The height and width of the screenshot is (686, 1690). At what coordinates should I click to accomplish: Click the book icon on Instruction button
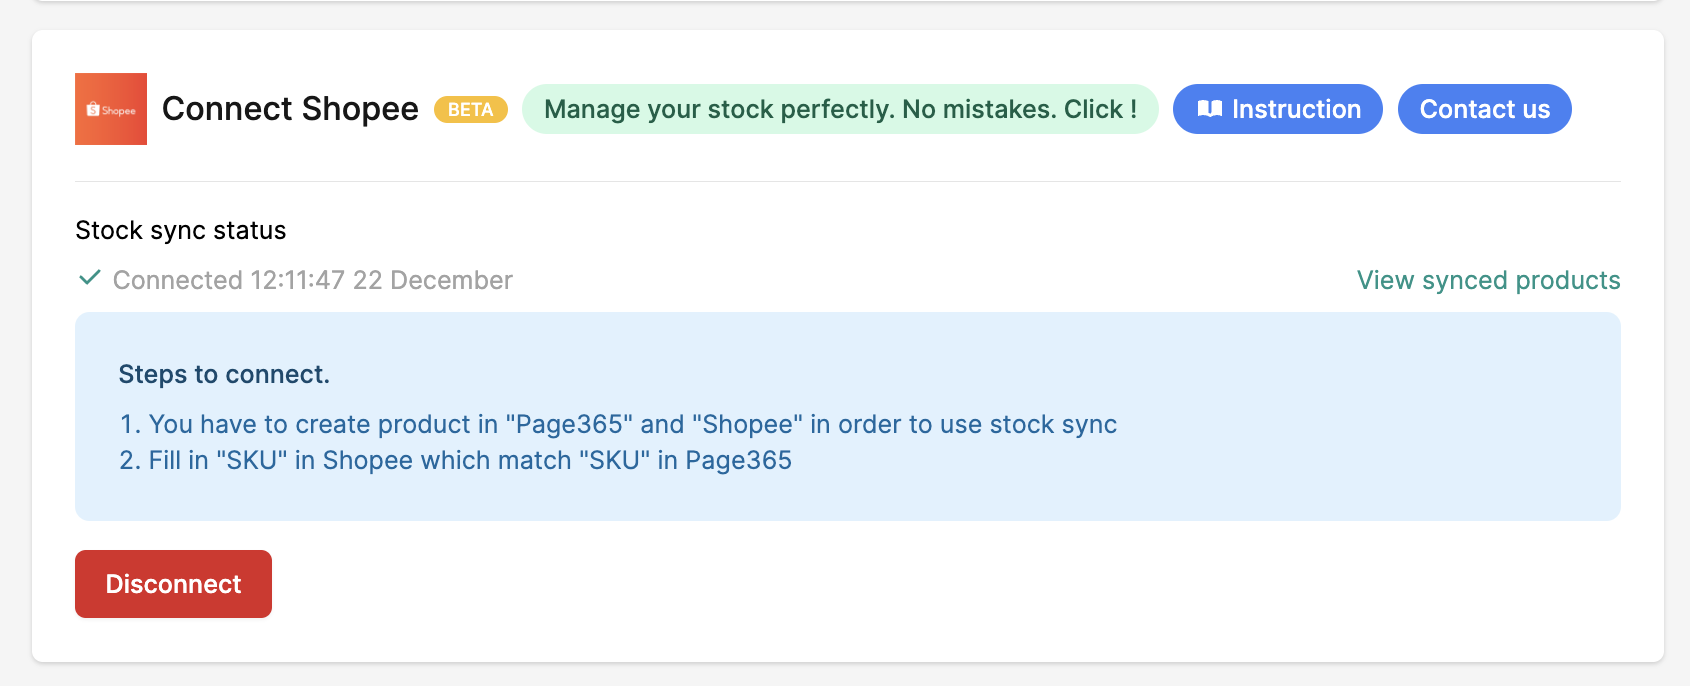point(1210,109)
